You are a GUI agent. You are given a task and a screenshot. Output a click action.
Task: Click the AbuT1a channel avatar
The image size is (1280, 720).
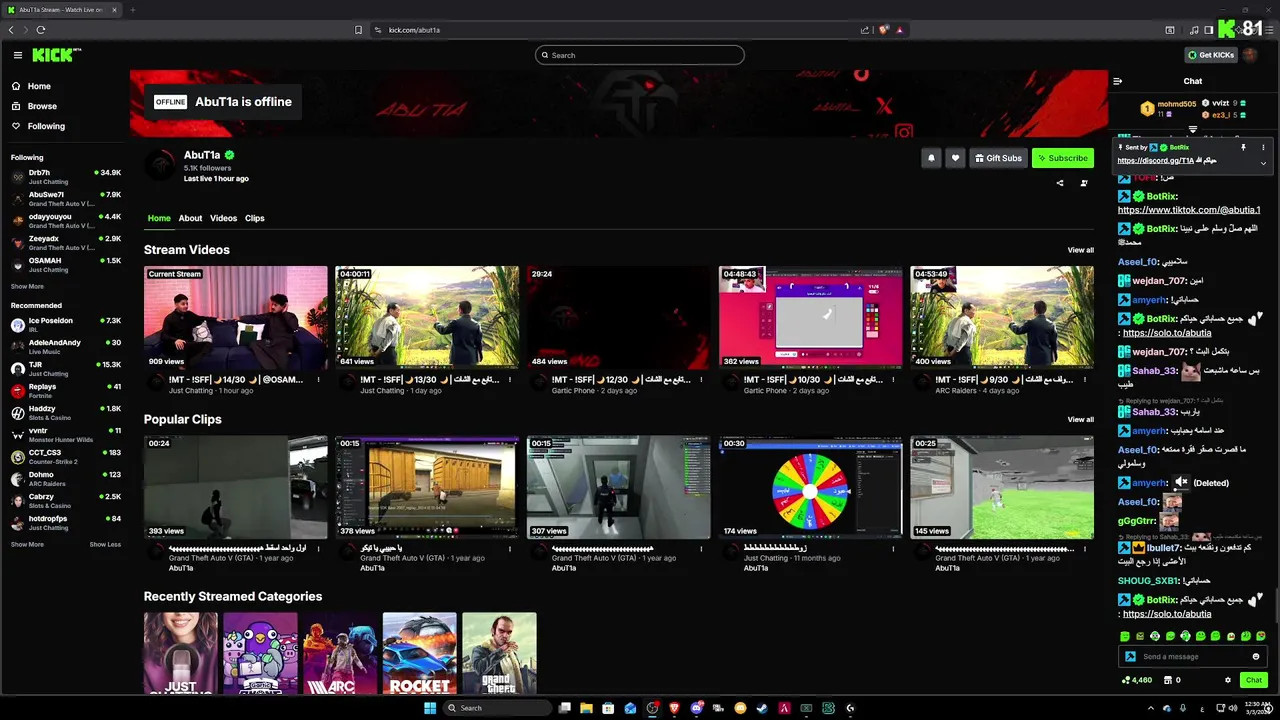click(160, 165)
